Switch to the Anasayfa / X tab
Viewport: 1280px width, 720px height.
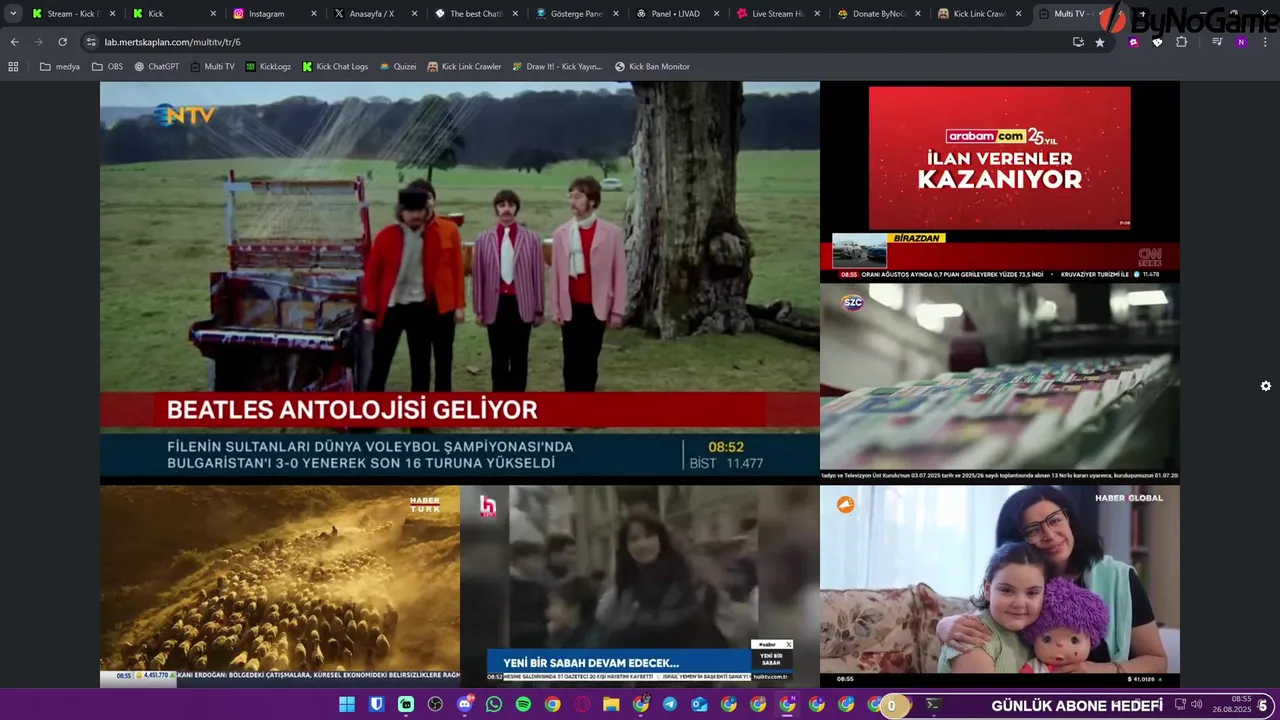pyautogui.click(x=375, y=14)
